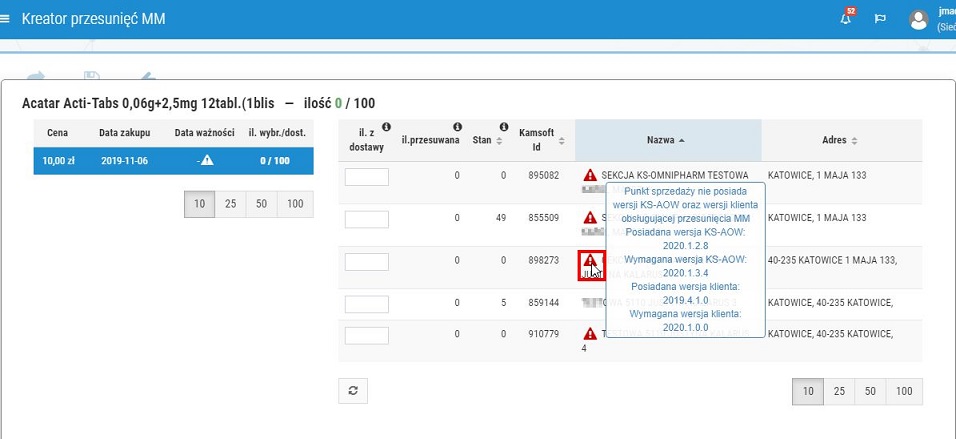Click SEKCJA KS-OMNIPHARM TESTOWA name
This screenshot has height=439, width=956.
pos(674,176)
